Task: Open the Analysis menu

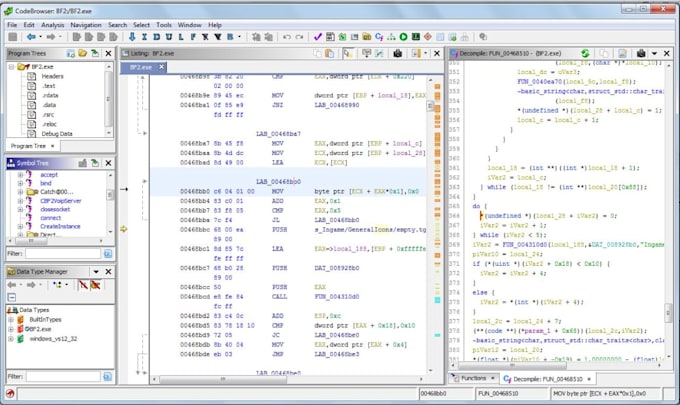Action: click(x=52, y=25)
